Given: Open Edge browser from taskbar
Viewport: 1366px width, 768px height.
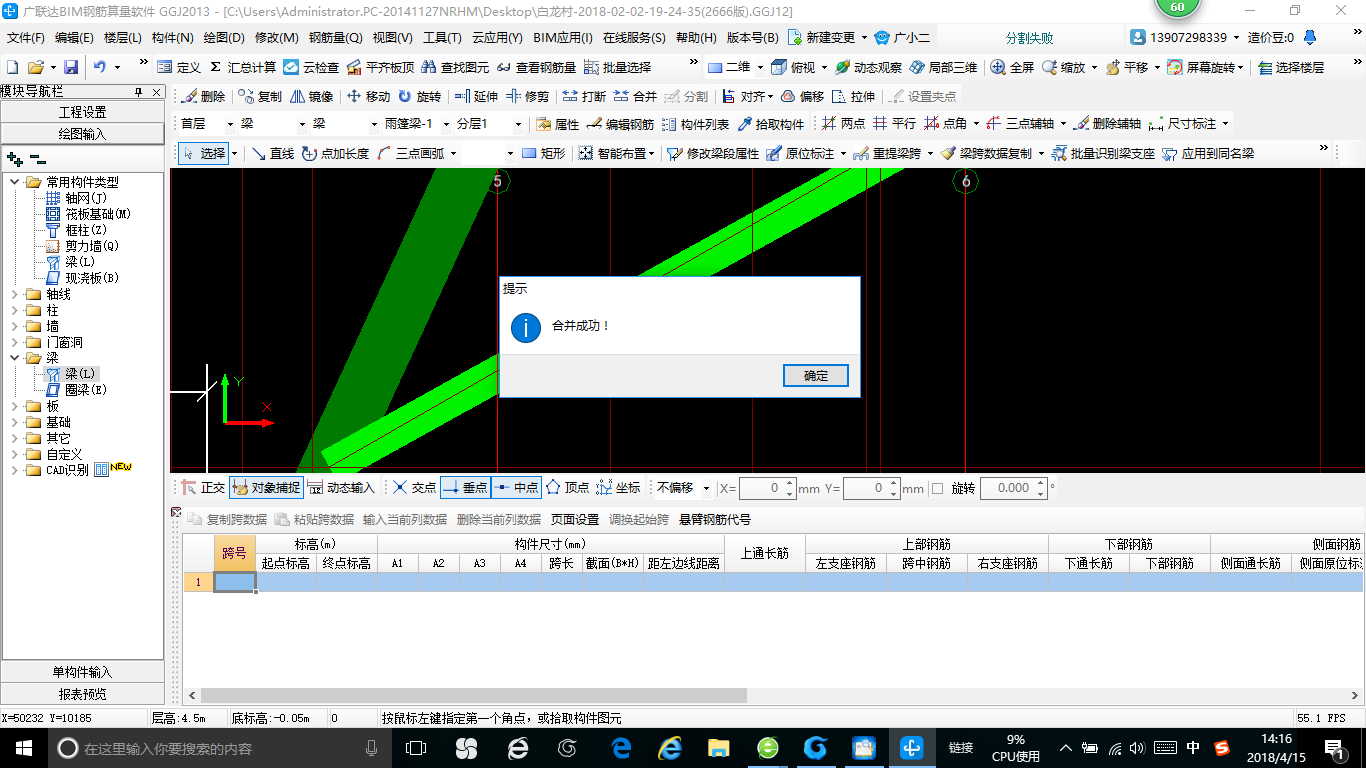Looking at the screenshot, I should (x=620, y=747).
